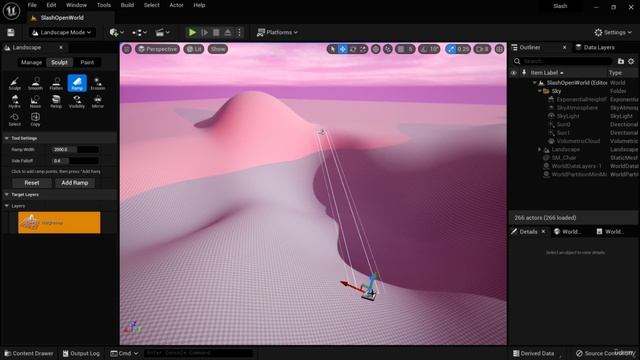Click the Outliner create folder icon

click(621, 61)
